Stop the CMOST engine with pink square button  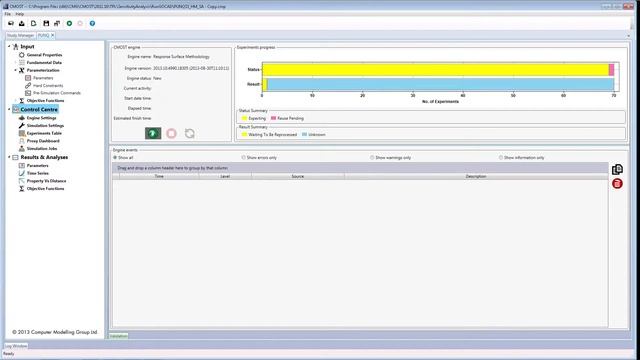point(171,133)
